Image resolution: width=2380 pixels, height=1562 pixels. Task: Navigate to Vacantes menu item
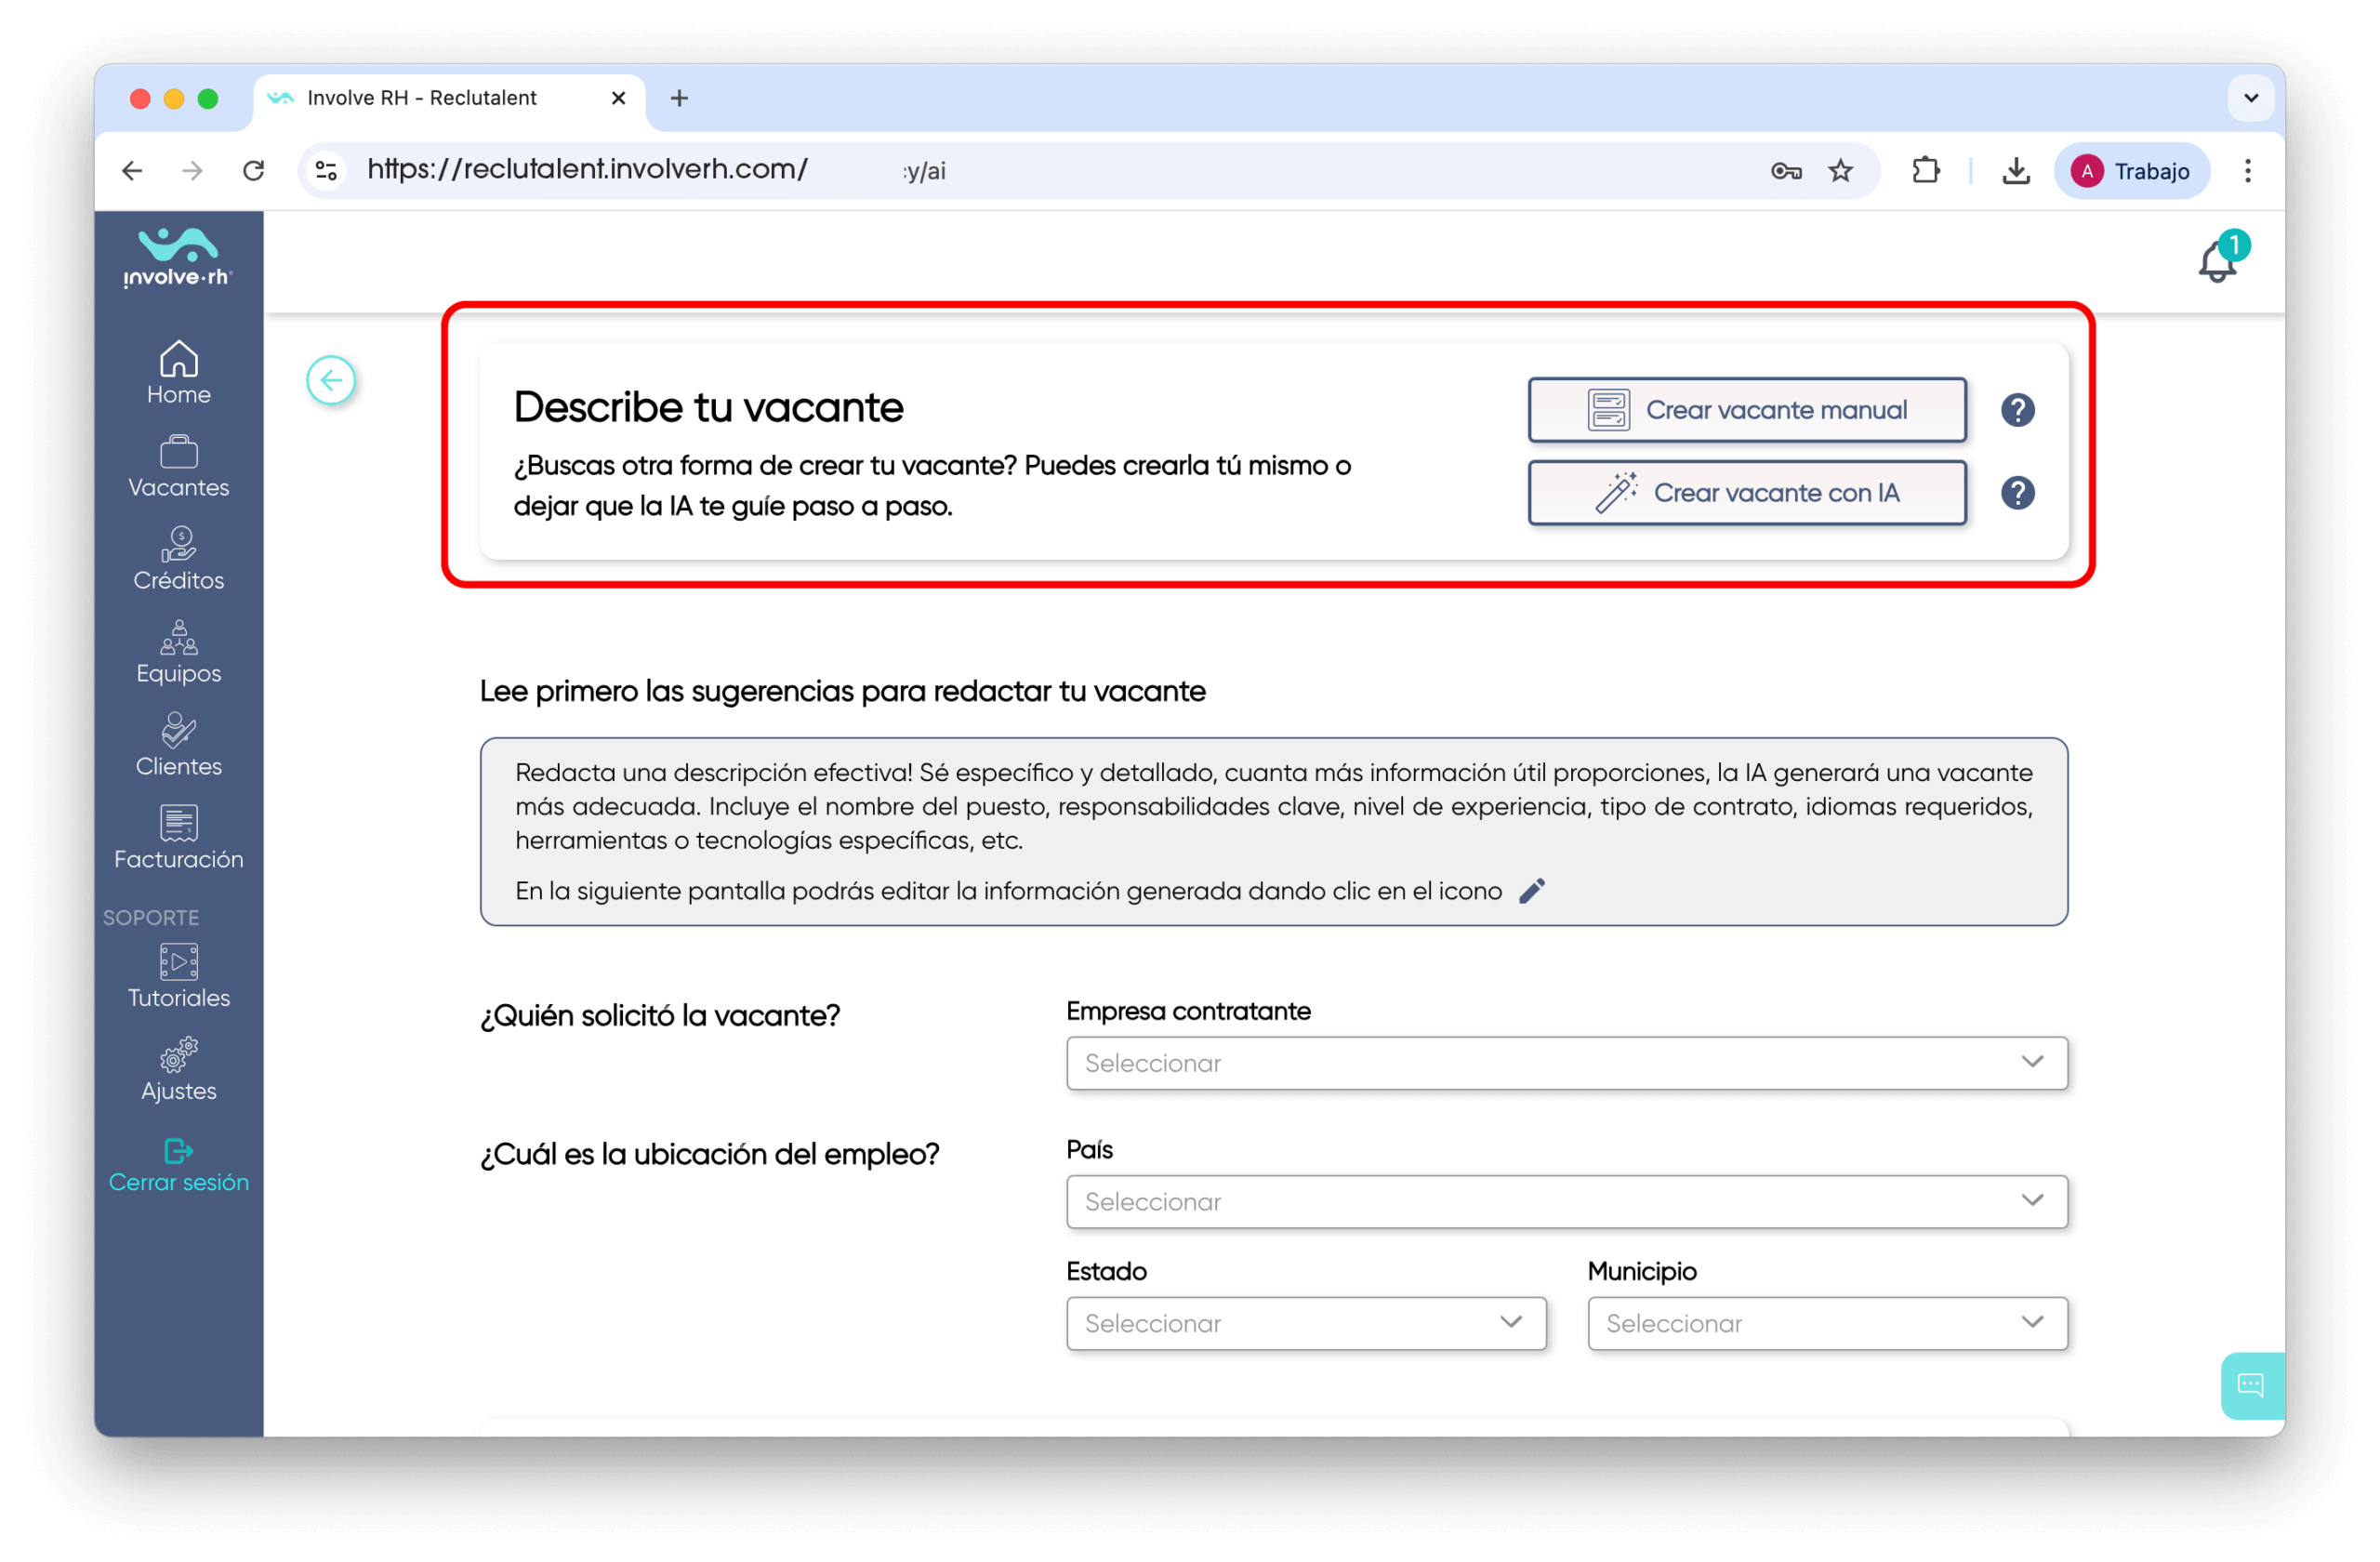179,467
